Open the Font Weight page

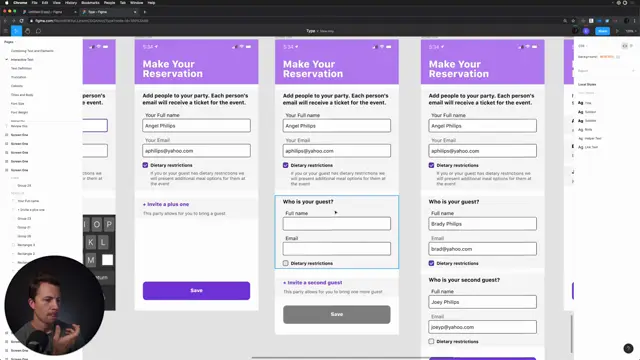click(19, 112)
